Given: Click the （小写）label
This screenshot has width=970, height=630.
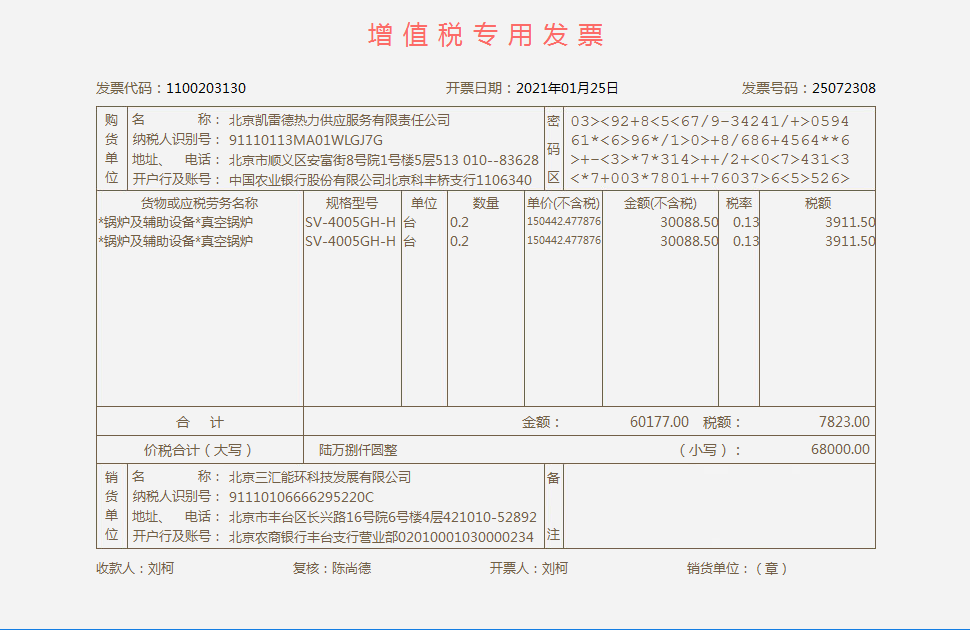Looking at the screenshot, I should coord(710,450).
